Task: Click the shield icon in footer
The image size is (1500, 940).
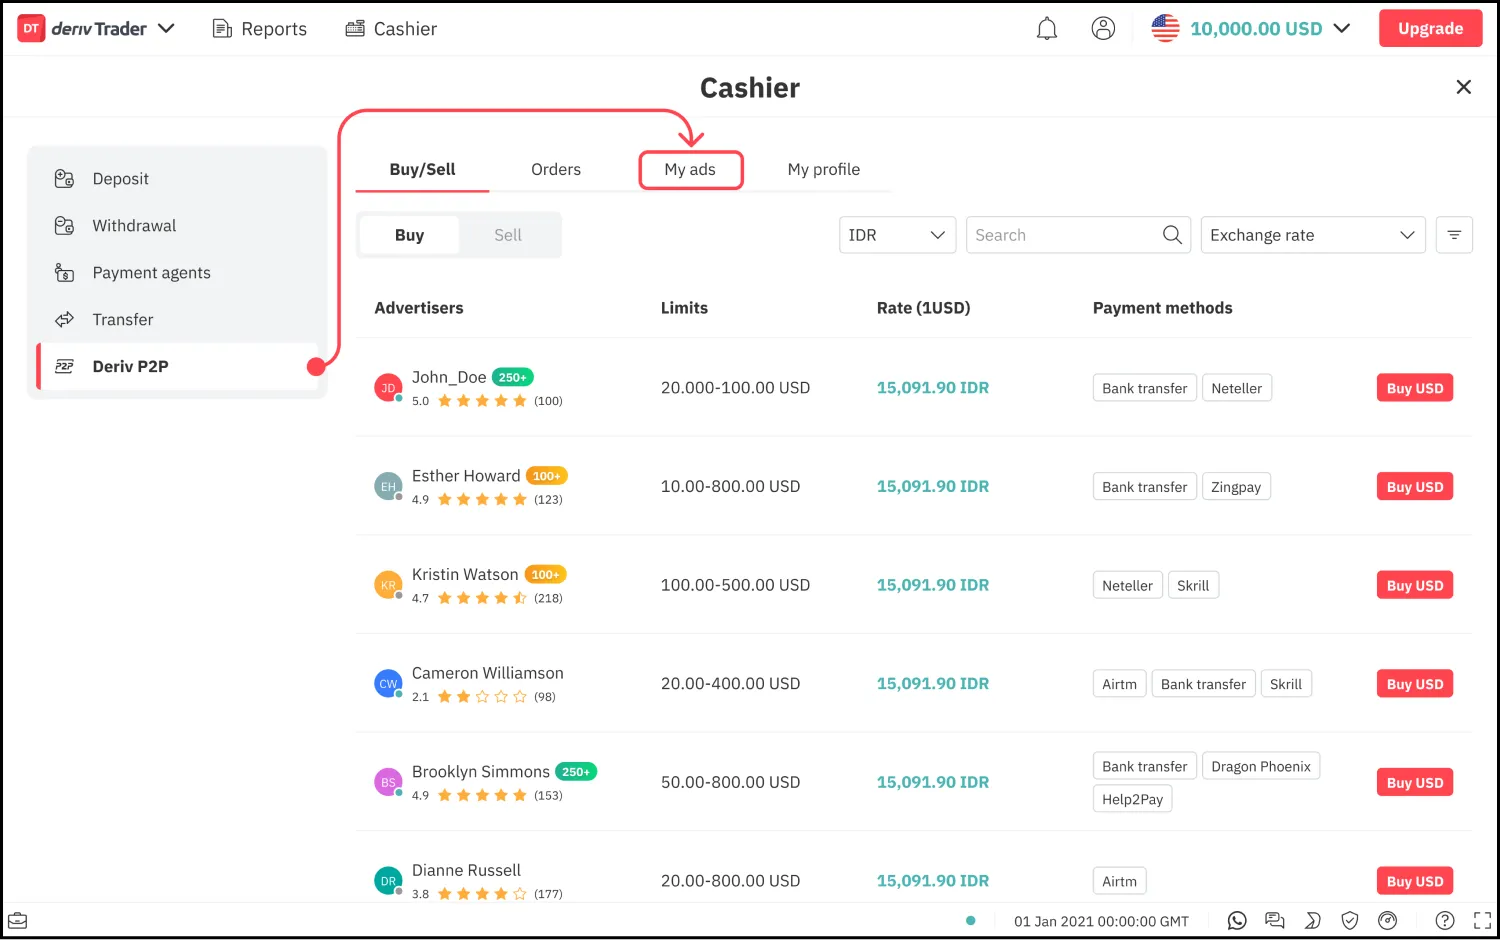Action: pyautogui.click(x=1350, y=921)
